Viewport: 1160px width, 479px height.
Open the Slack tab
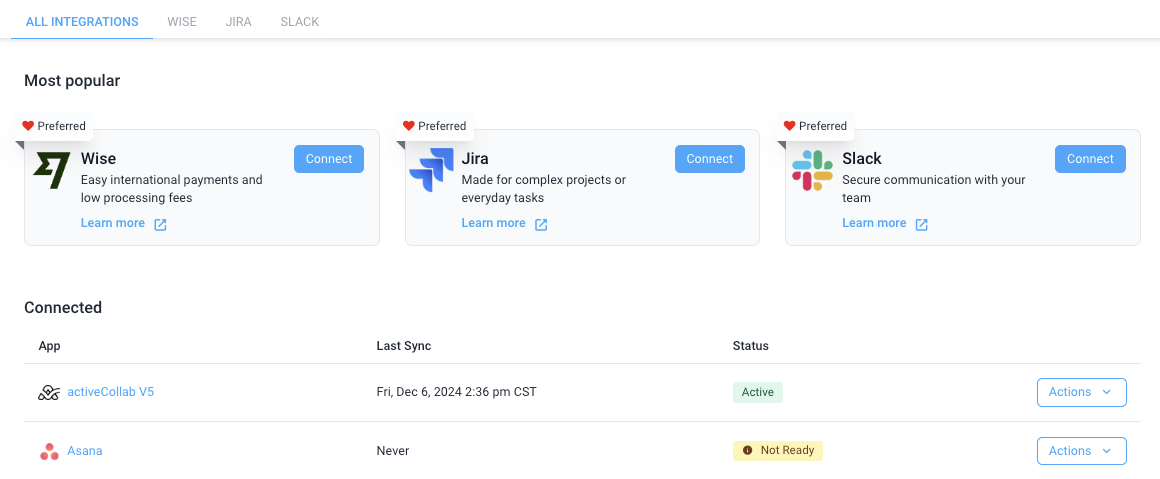(x=300, y=21)
